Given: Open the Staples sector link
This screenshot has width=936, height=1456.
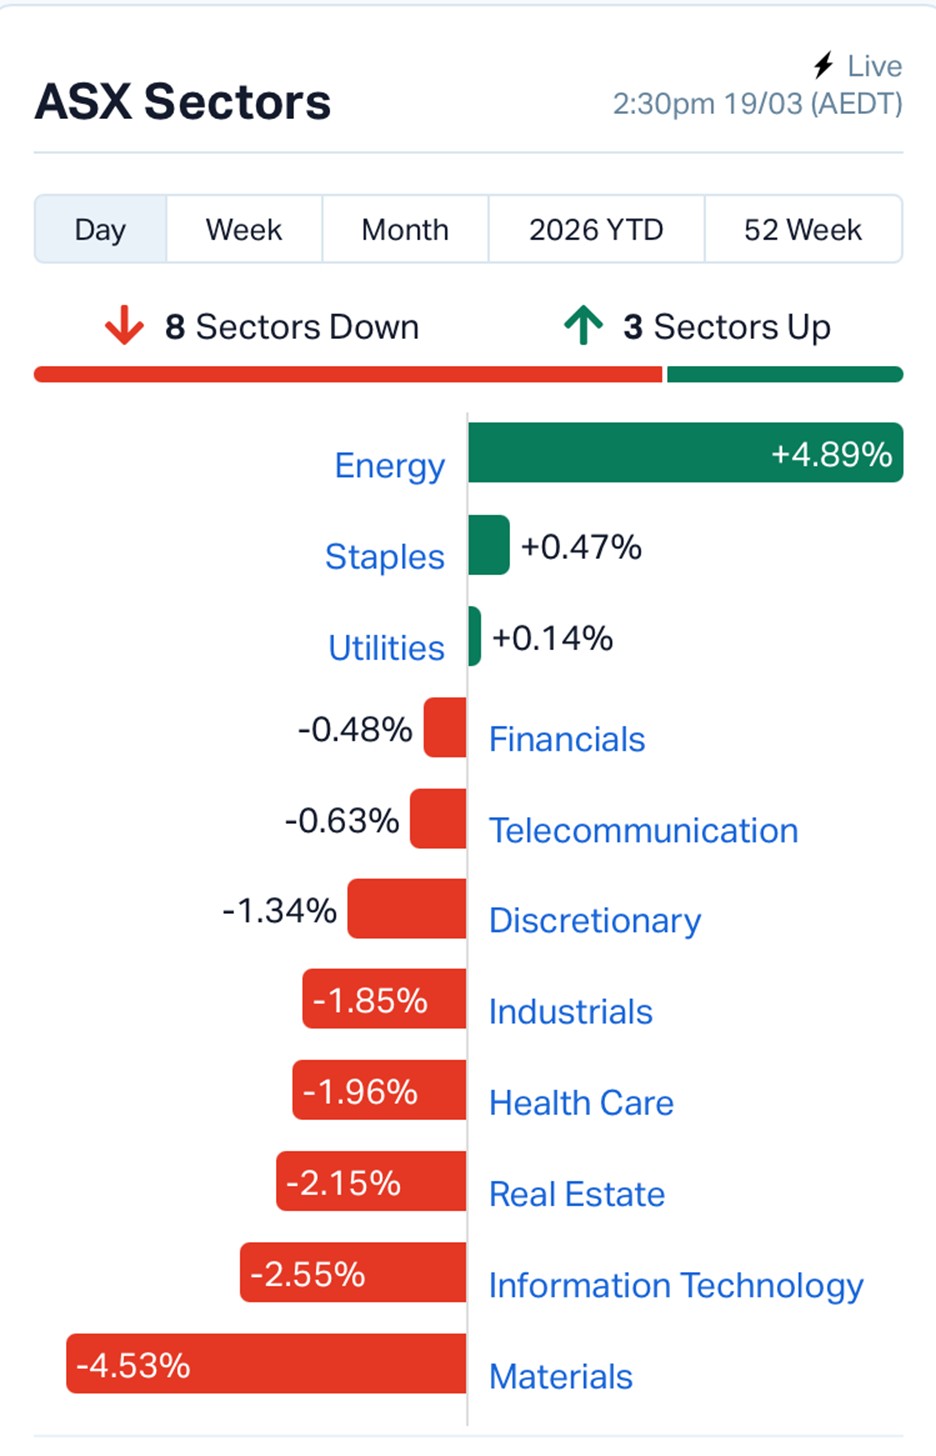Looking at the screenshot, I should pyautogui.click(x=385, y=557).
